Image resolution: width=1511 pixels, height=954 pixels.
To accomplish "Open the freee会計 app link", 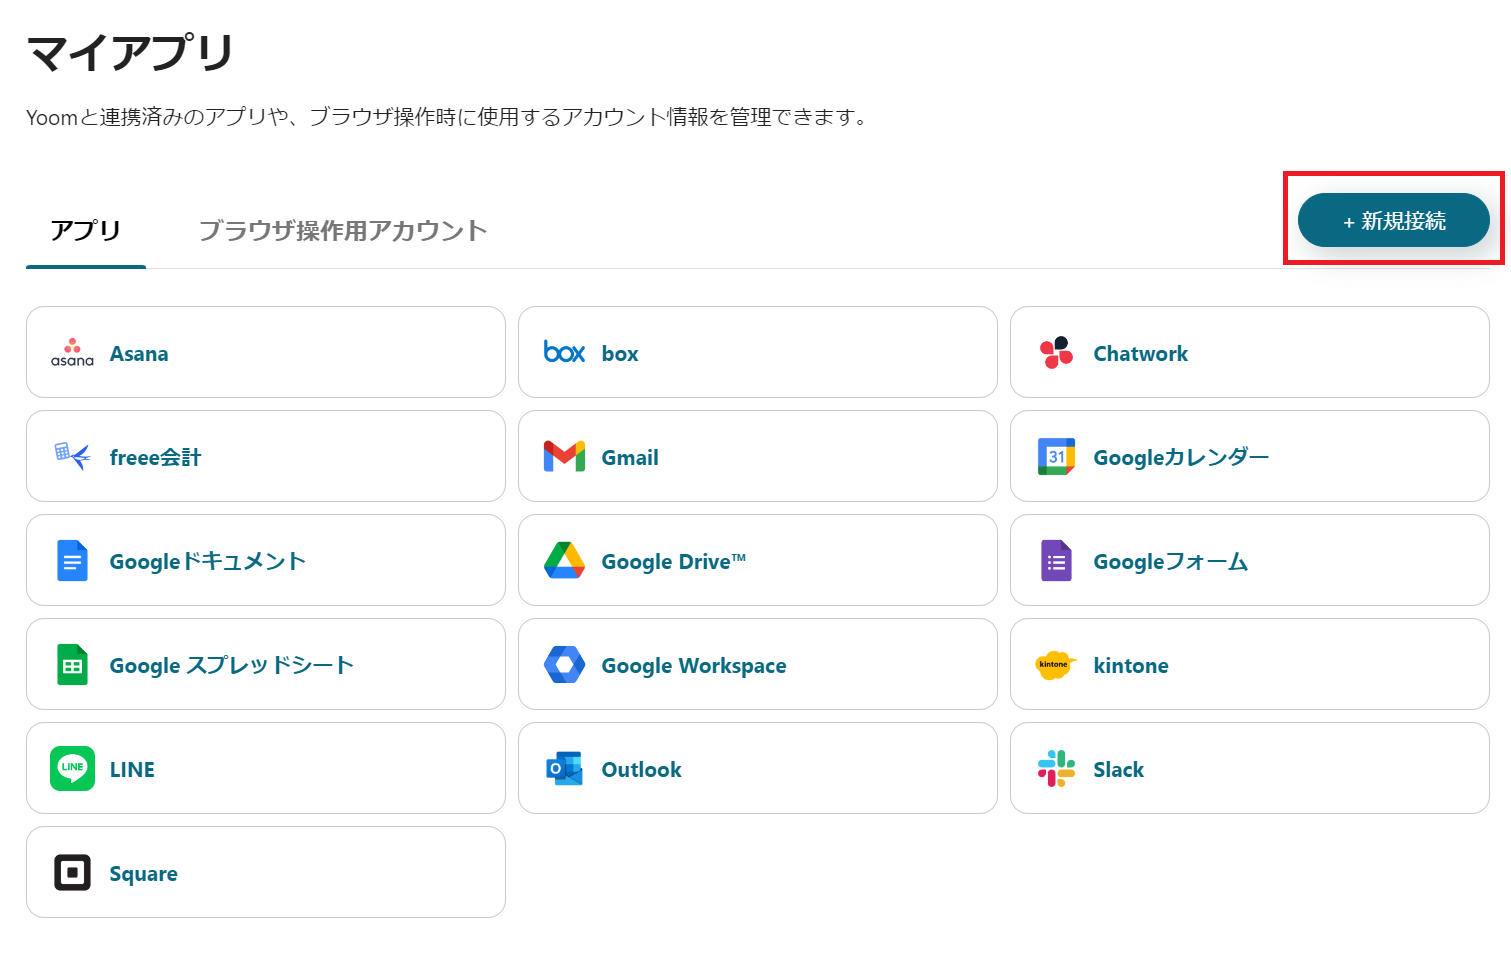I will [x=155, y=458].
